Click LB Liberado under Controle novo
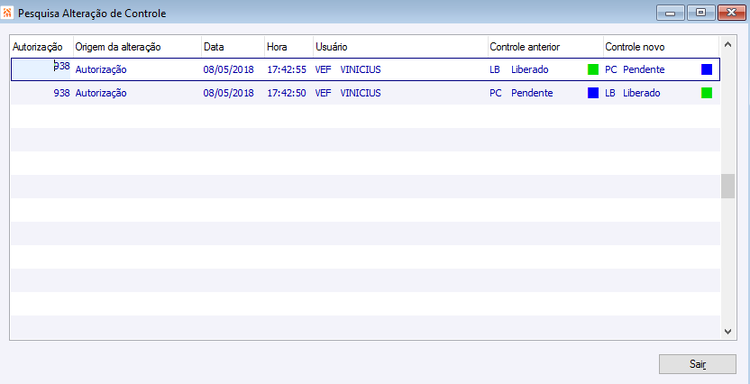Image resolution: width=750 pixels, height=384 pixels. 632,93
